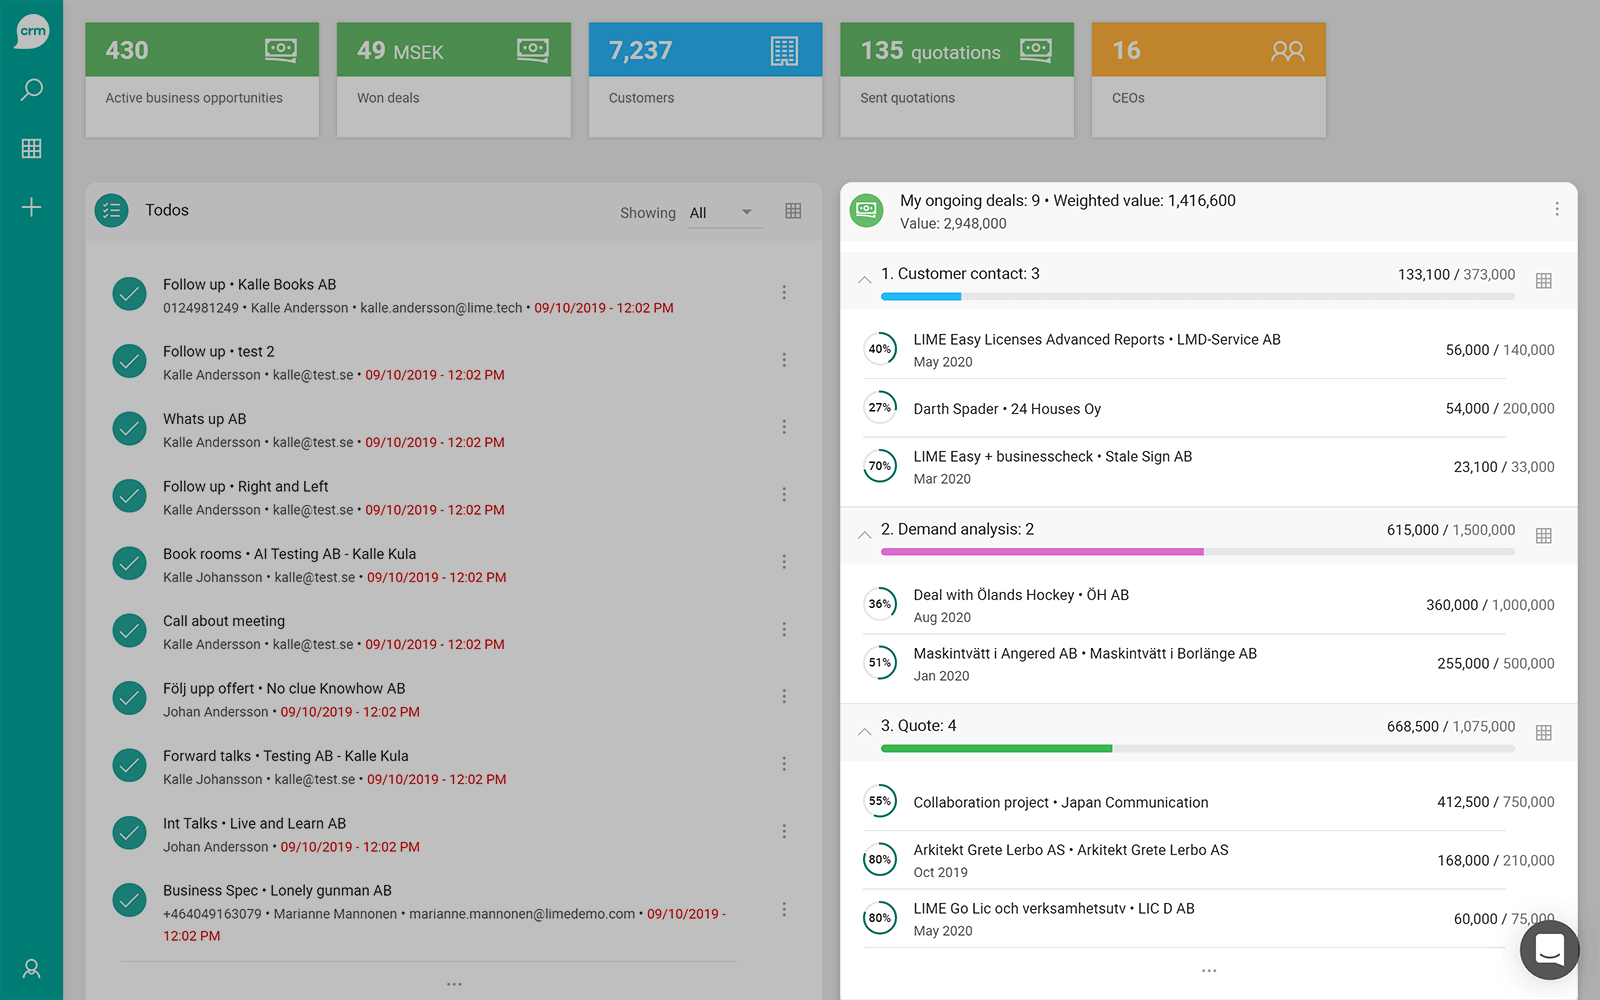1600x1000 pixels.
Task: Open Active business opportunities card
Action: (202, 80)
